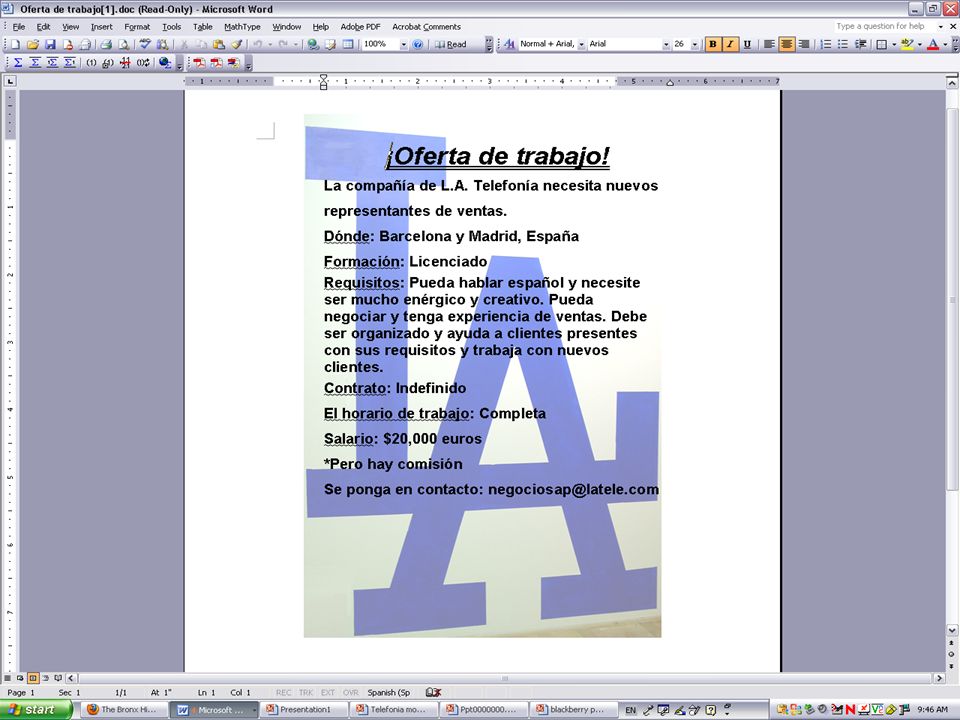Open the MathType menu
Screen dimensions: 960x720
point(242,27)
